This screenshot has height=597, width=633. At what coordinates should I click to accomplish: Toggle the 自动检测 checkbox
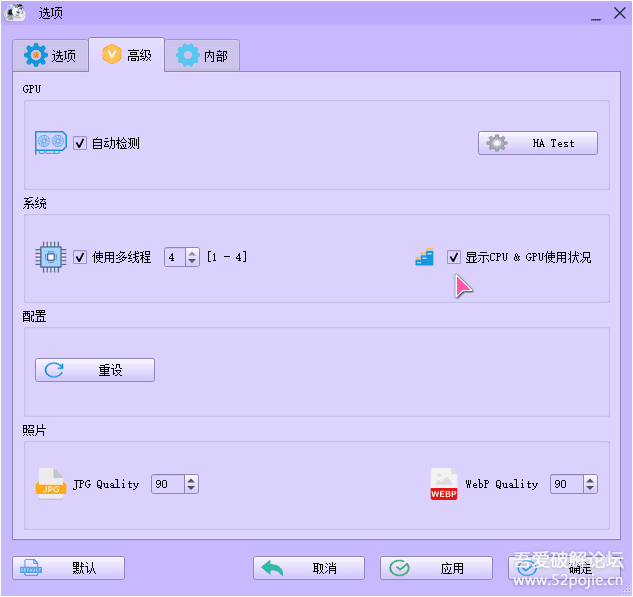(80, 143)
